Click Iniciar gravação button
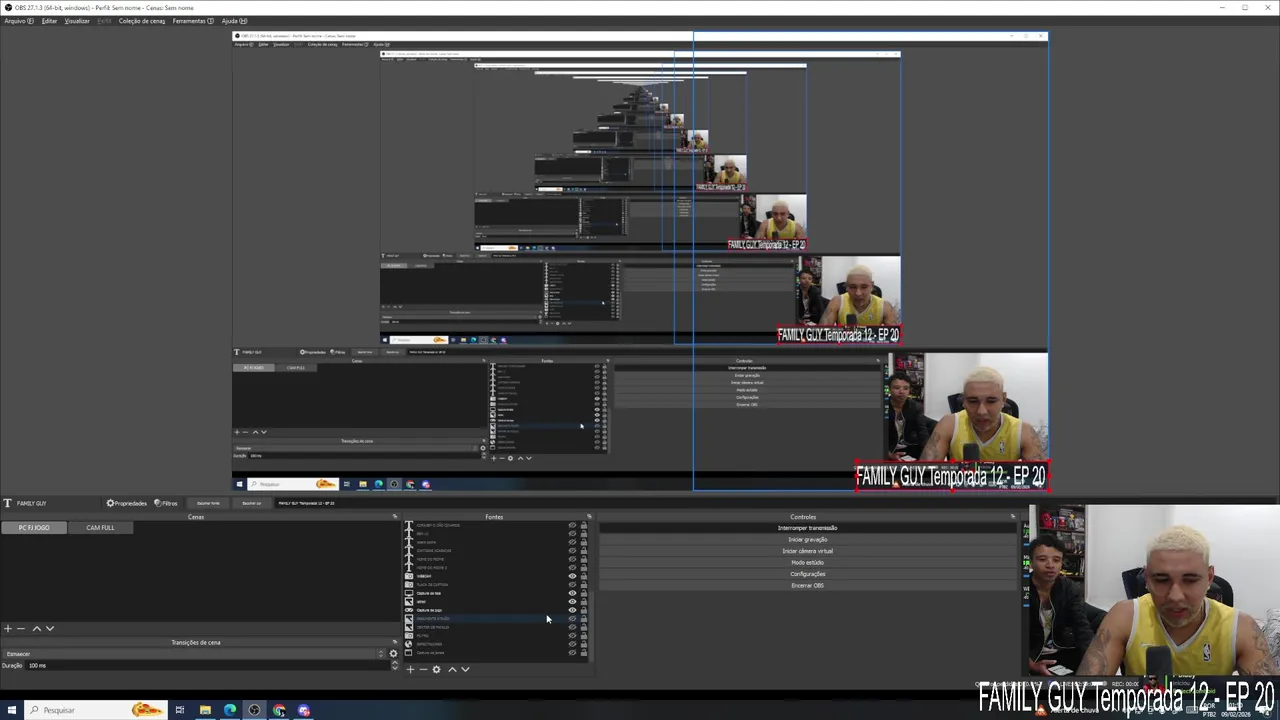The image size is (1280, 720). [x=808, y=539]
